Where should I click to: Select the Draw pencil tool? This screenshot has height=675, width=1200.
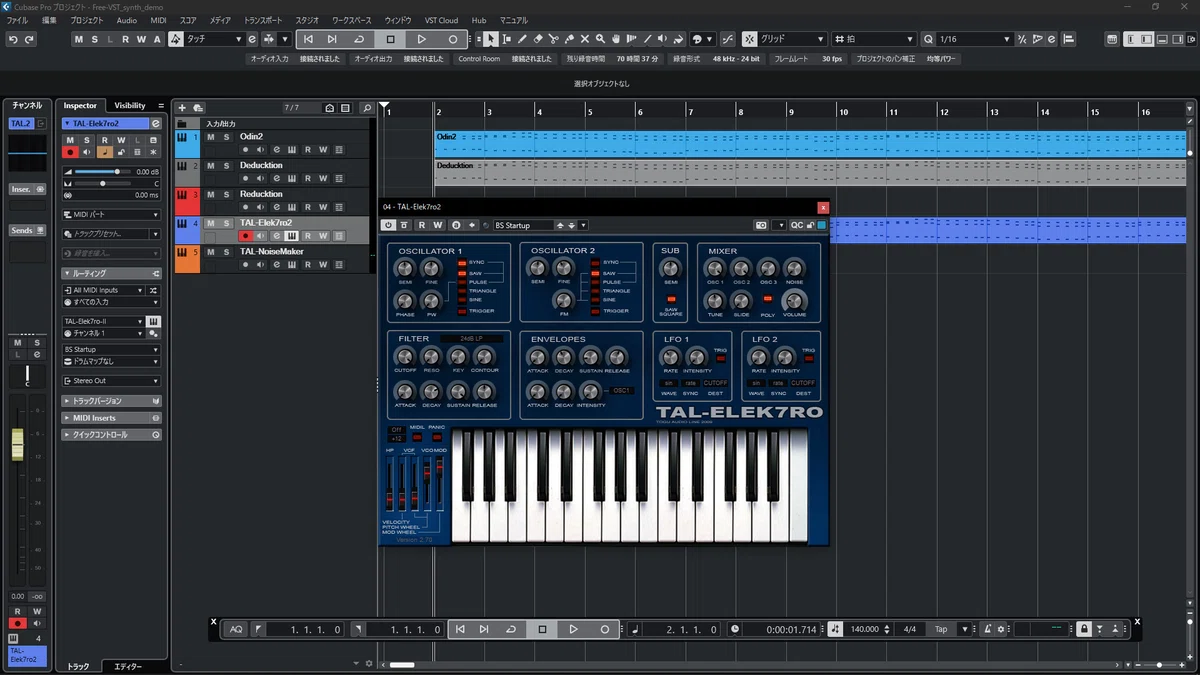coord(521,39)
